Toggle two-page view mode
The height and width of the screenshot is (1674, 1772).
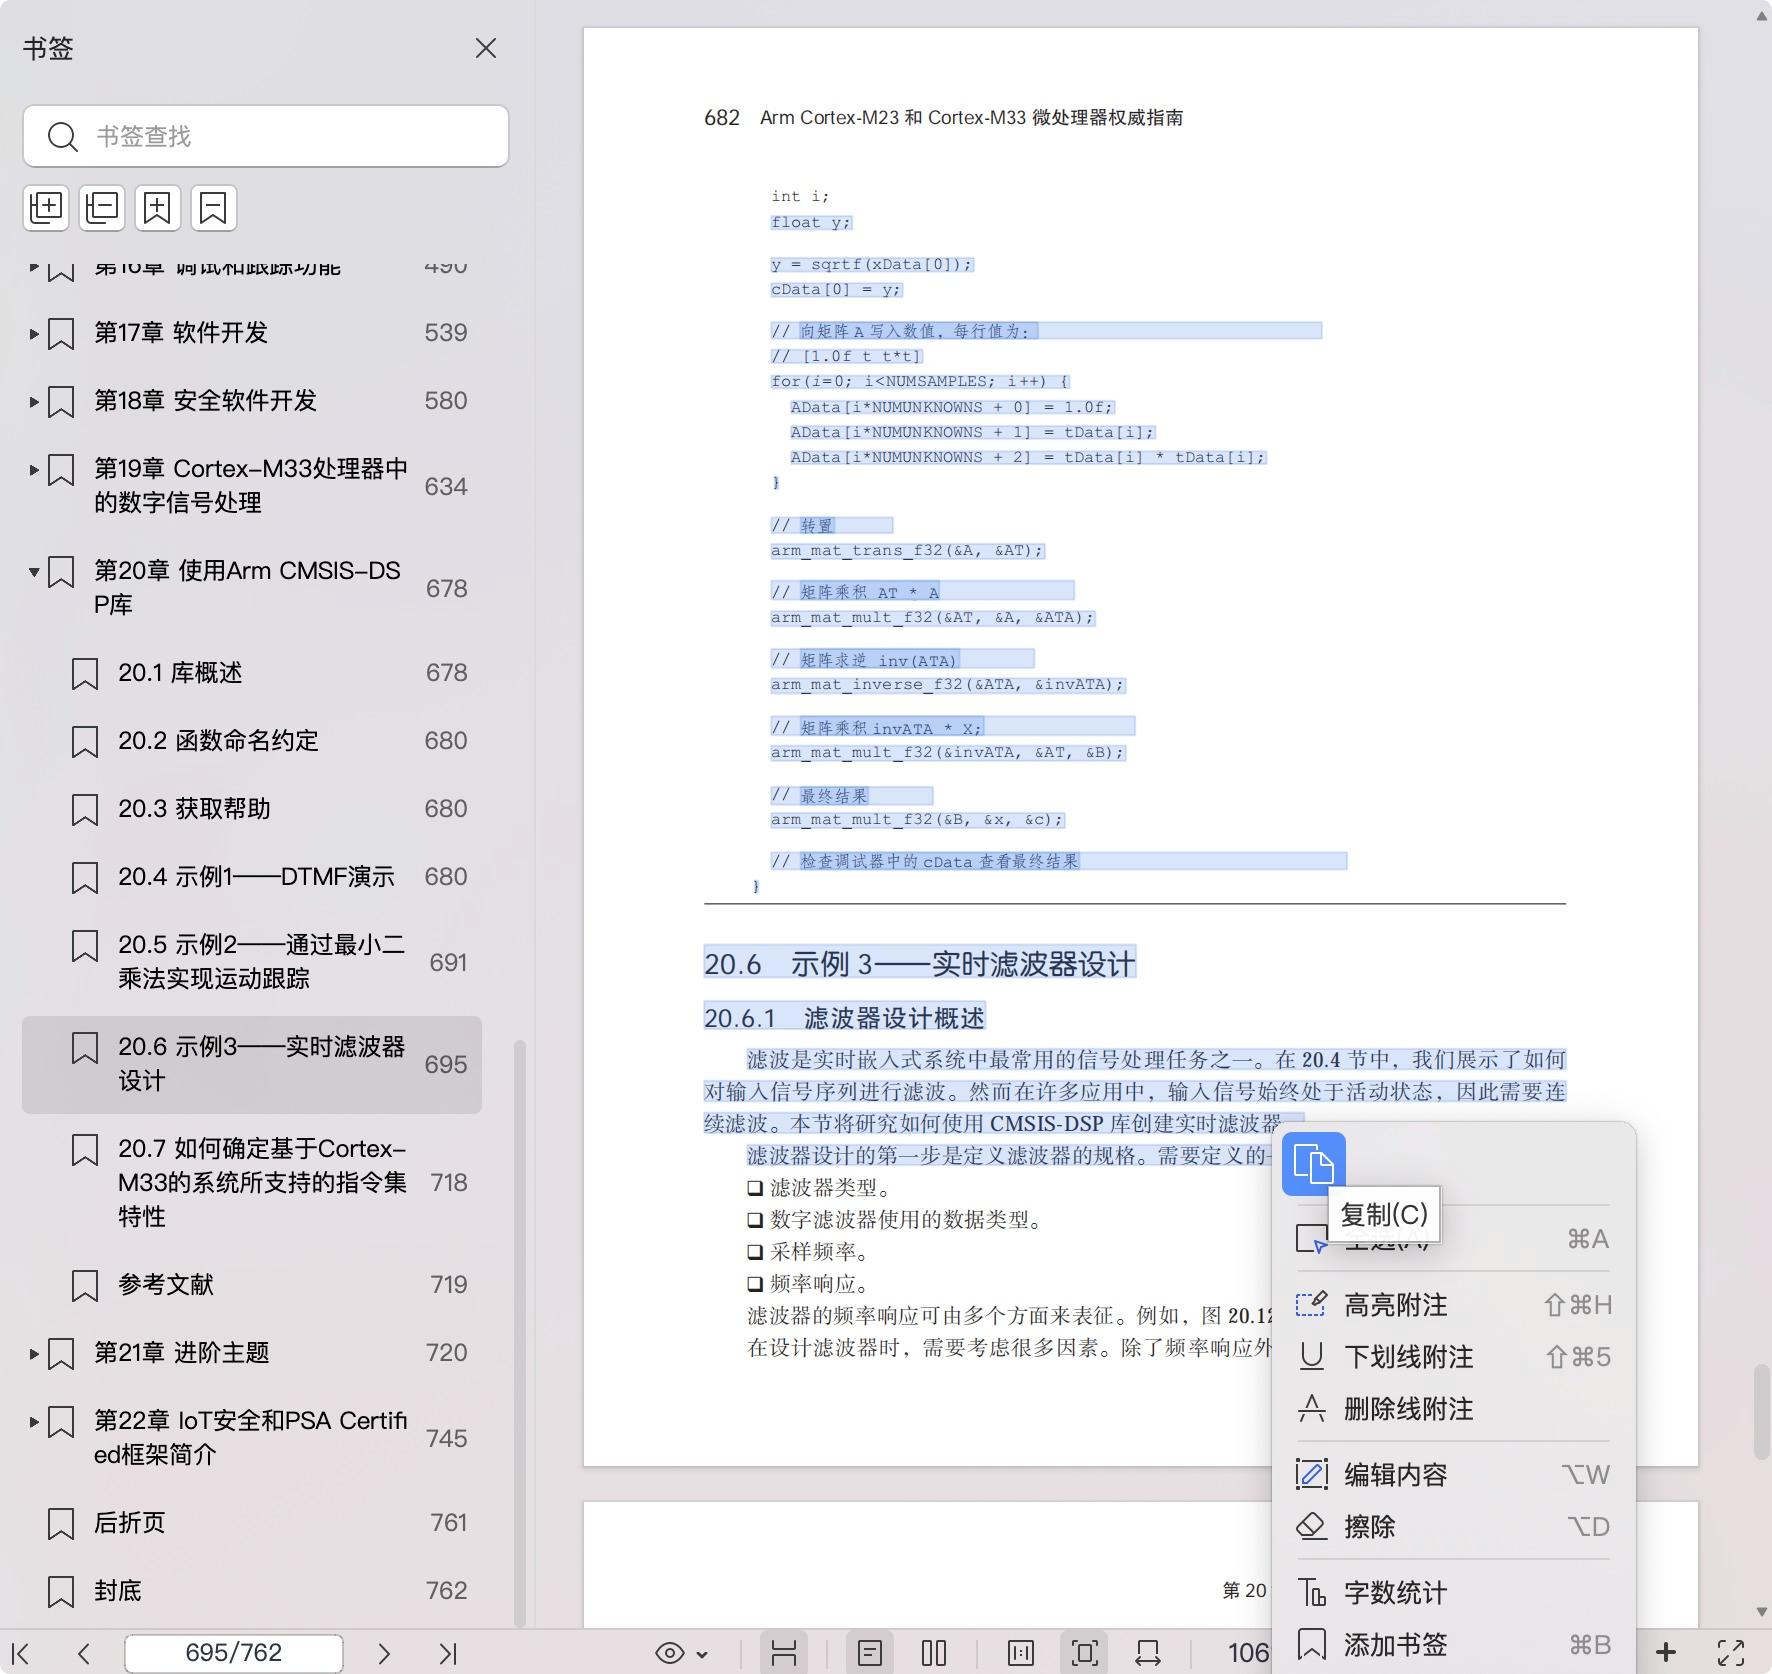coord(933,1654)
